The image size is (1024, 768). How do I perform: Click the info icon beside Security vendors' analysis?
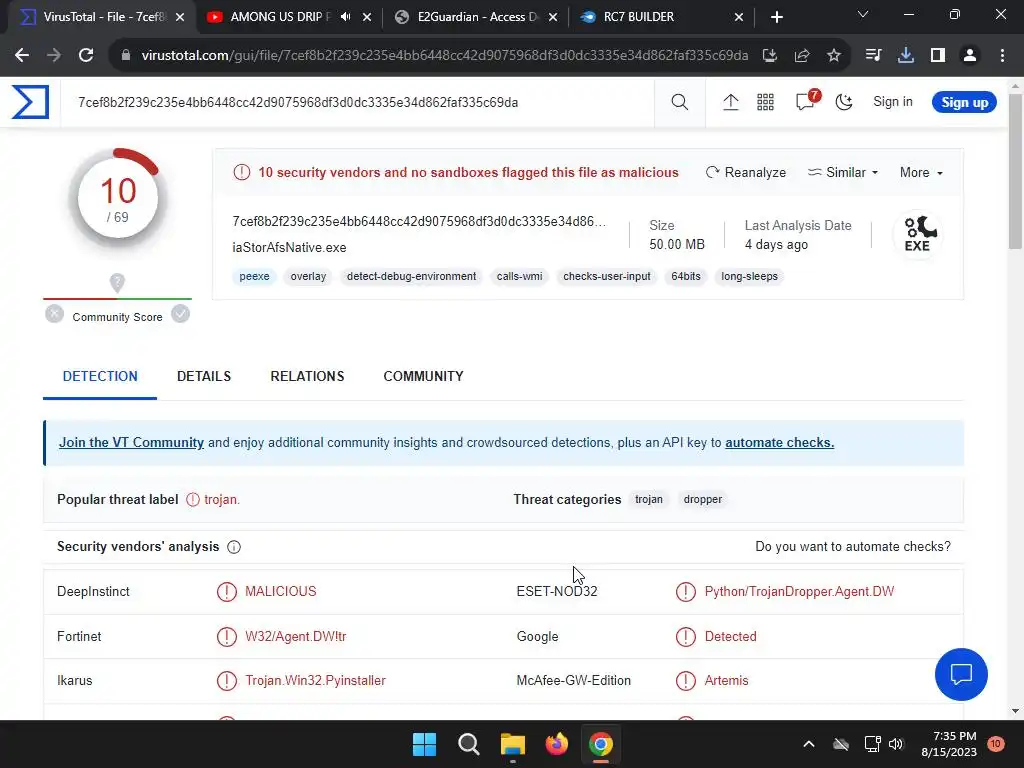pyautogui.click(x=234, y=547)
